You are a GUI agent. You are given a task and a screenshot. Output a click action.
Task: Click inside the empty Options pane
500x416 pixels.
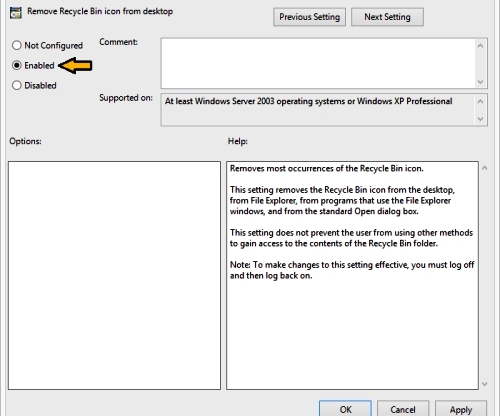[114, 275]
